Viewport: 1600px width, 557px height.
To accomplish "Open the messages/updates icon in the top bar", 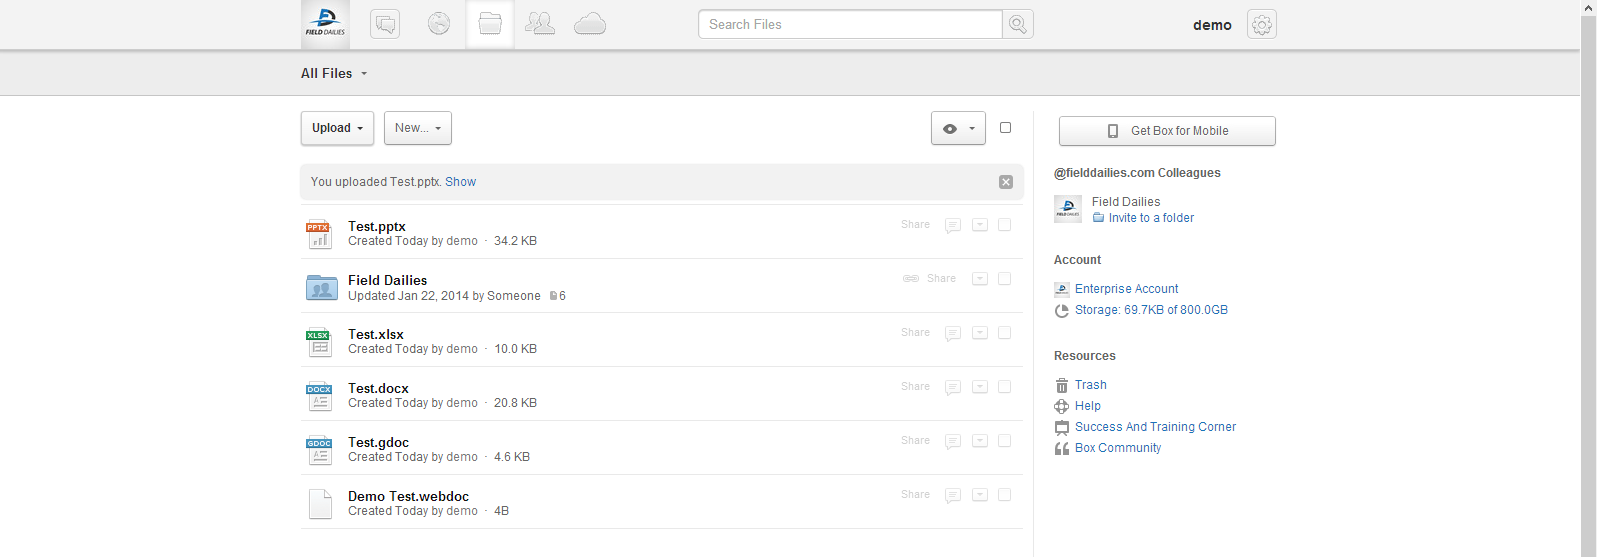I will click(385, 24).
